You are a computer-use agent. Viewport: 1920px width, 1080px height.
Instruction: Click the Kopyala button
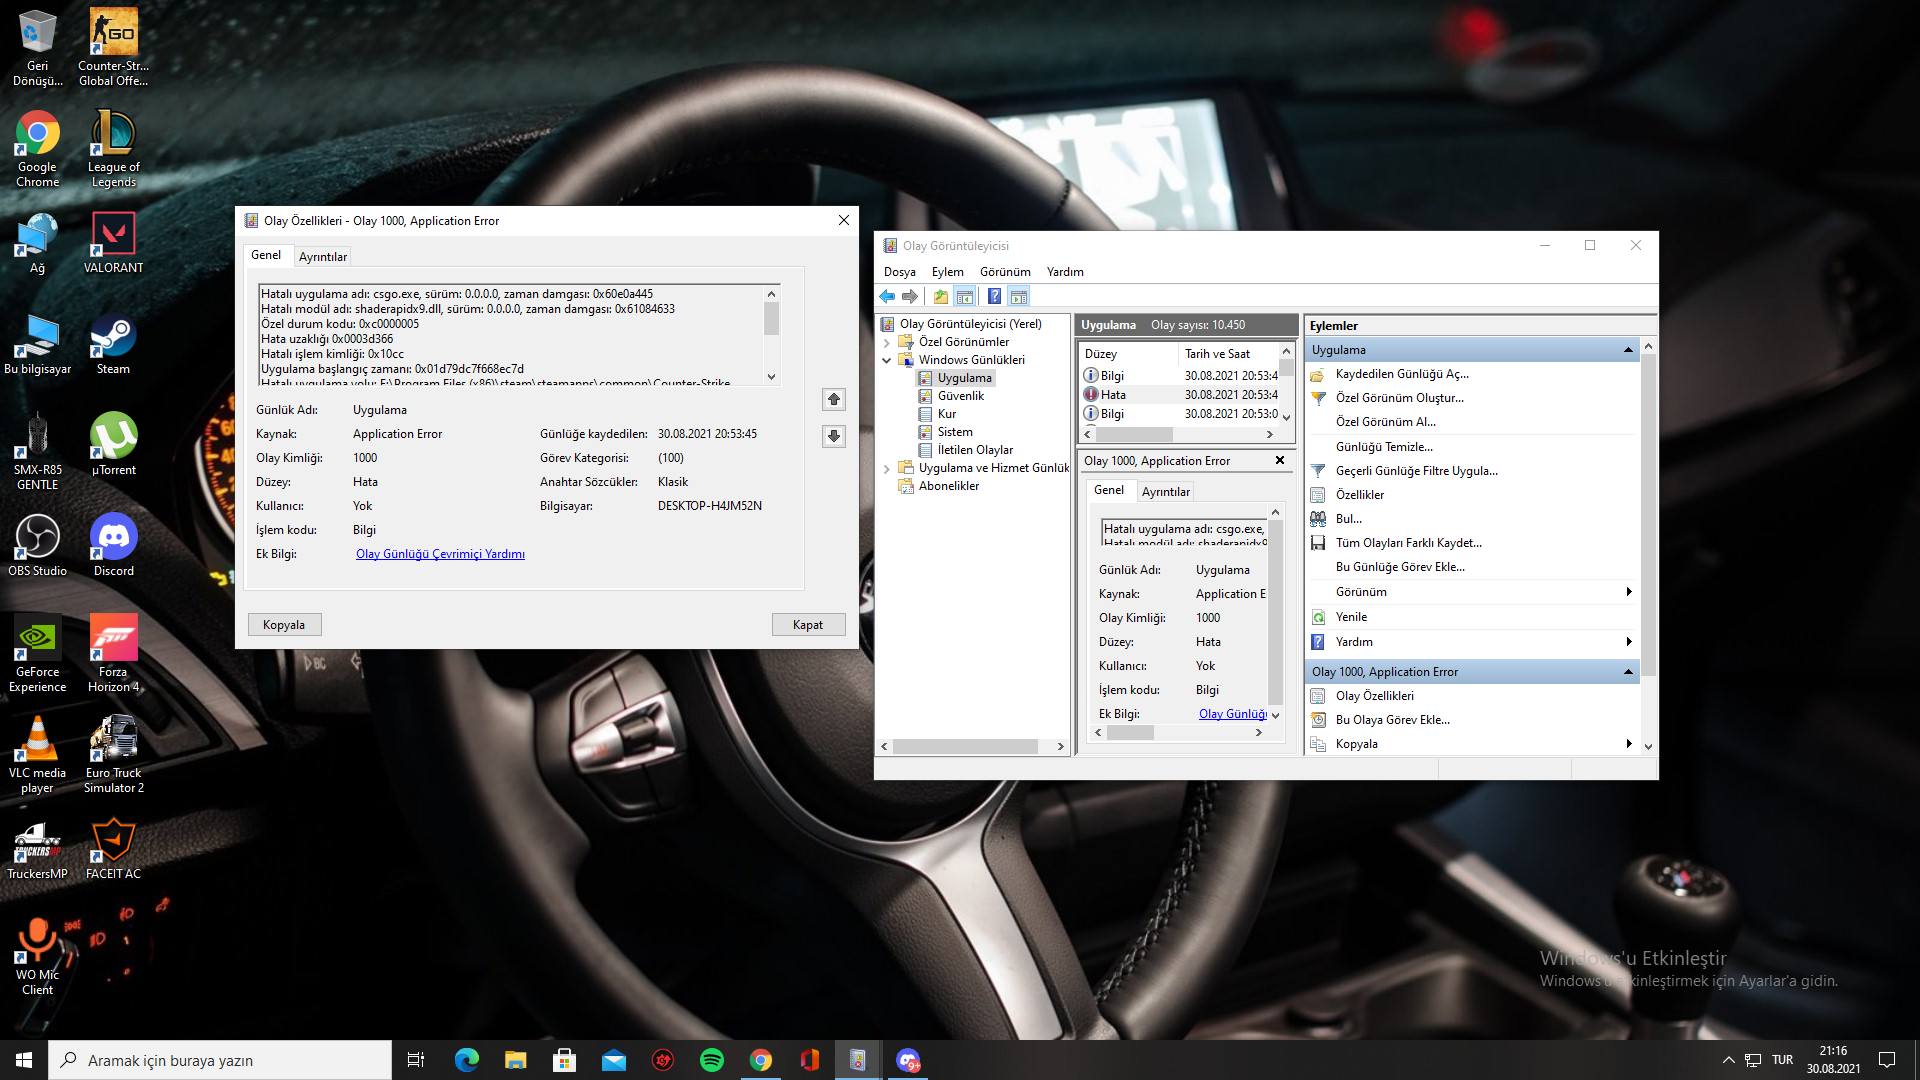284,625
